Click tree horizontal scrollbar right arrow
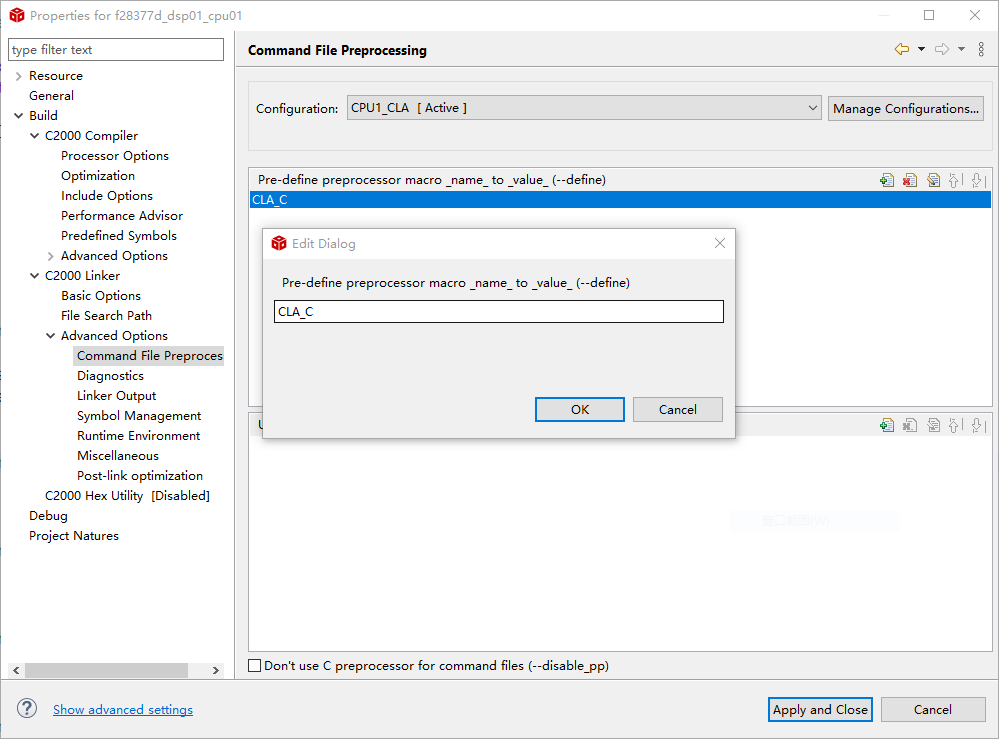 [x=216, y=670]
